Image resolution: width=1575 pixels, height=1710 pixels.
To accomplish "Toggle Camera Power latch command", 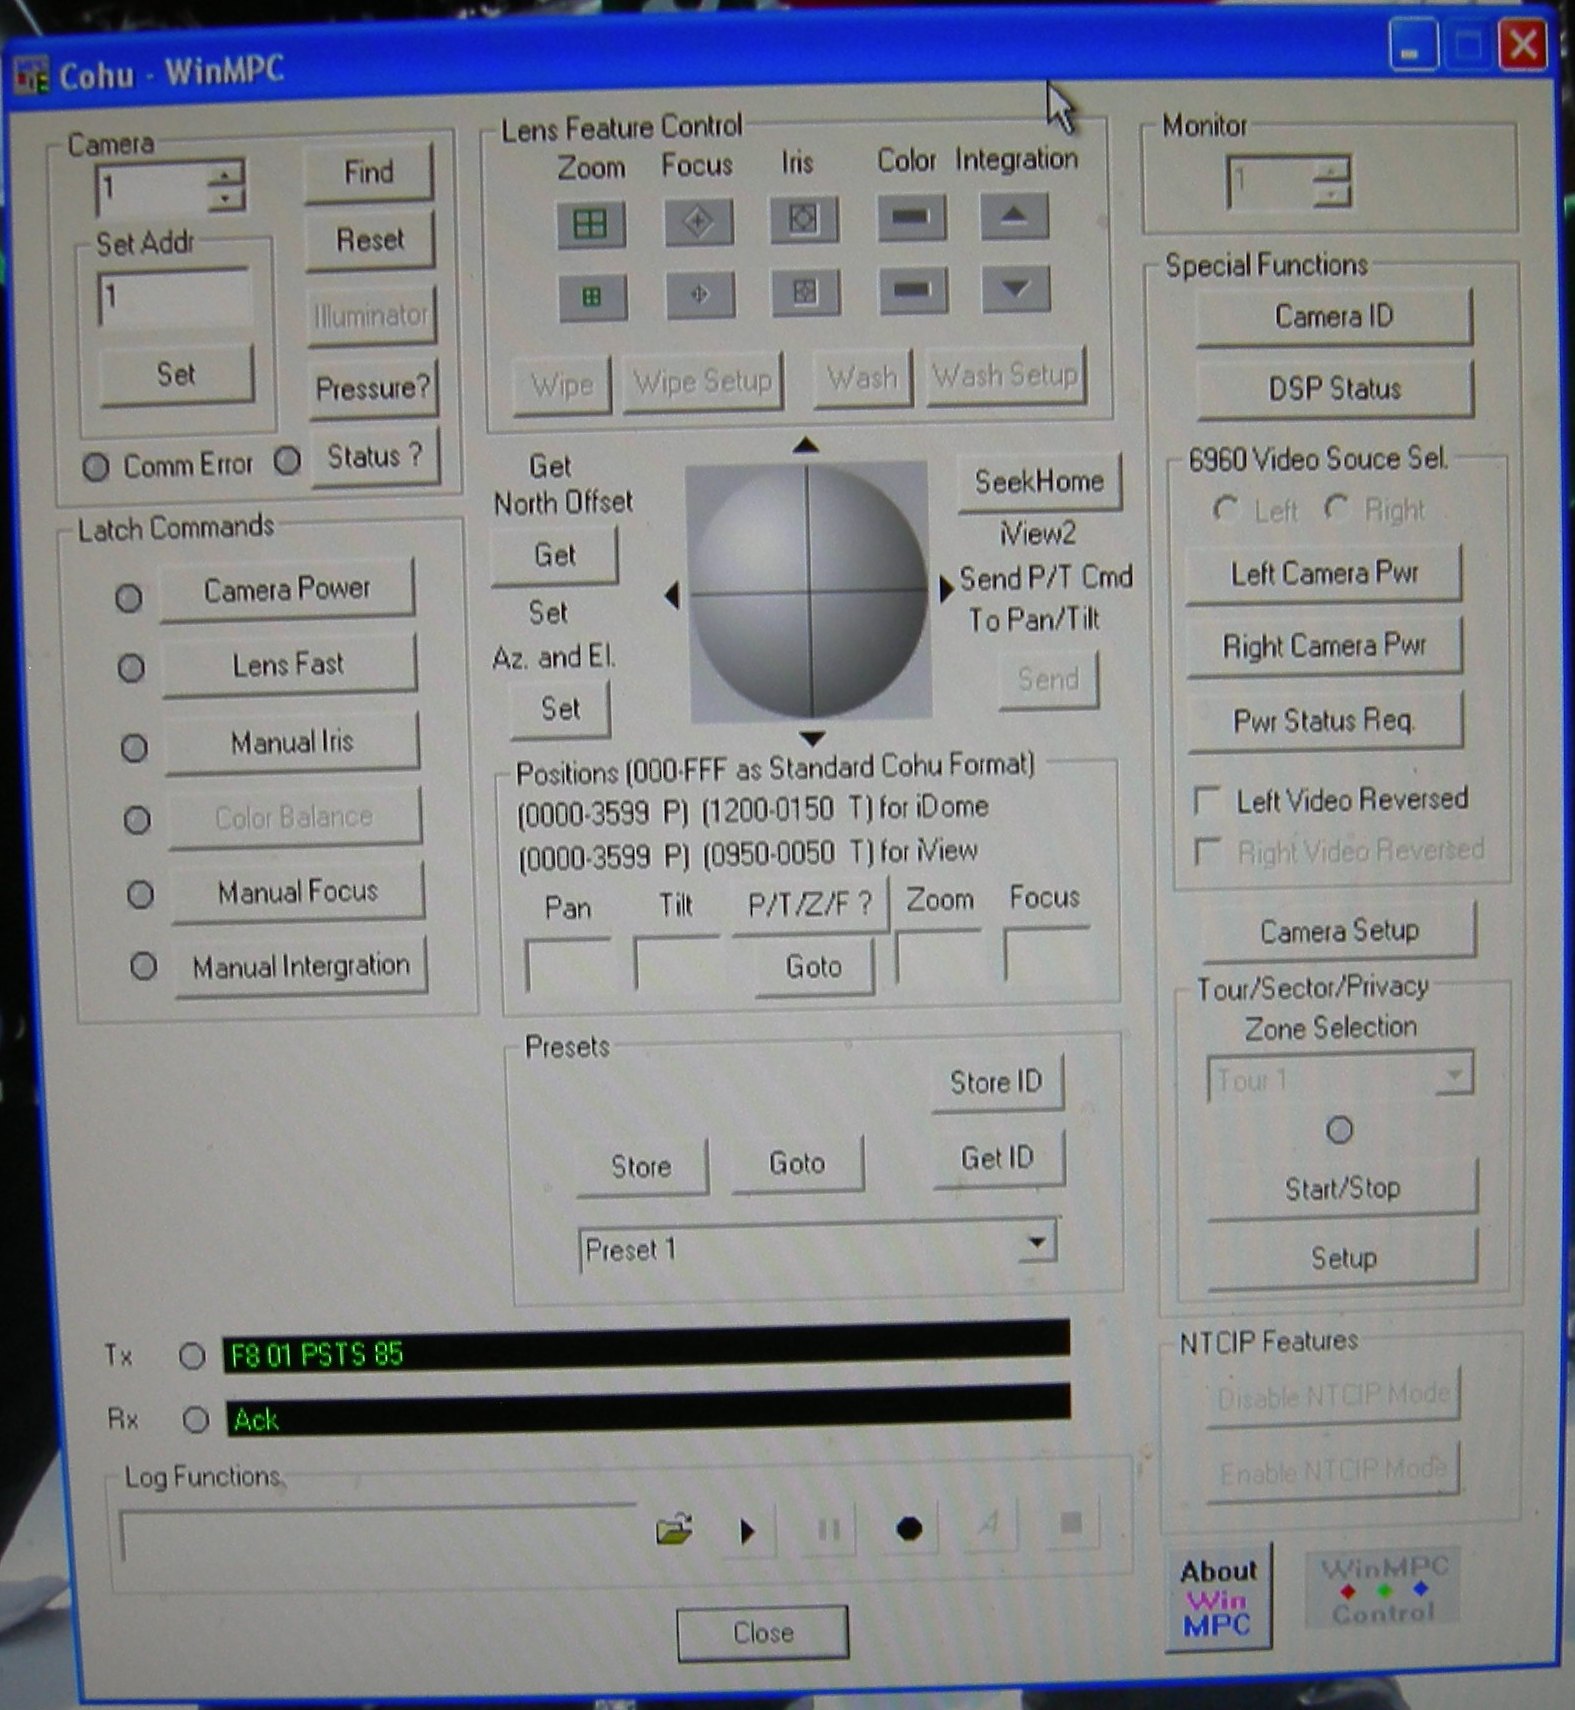I will coord(288,589).
